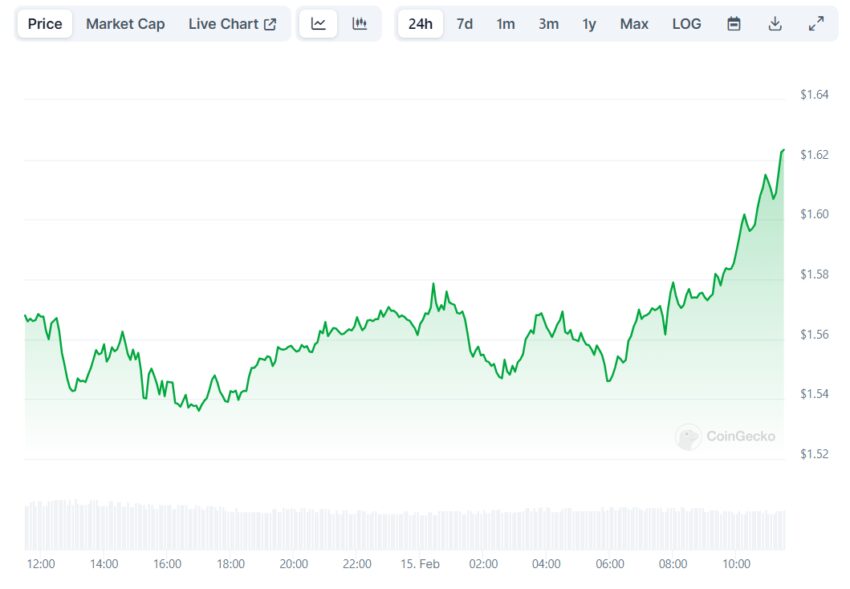Choose the 3m time range
The image size is (850, 589).
tap(548, 24)
